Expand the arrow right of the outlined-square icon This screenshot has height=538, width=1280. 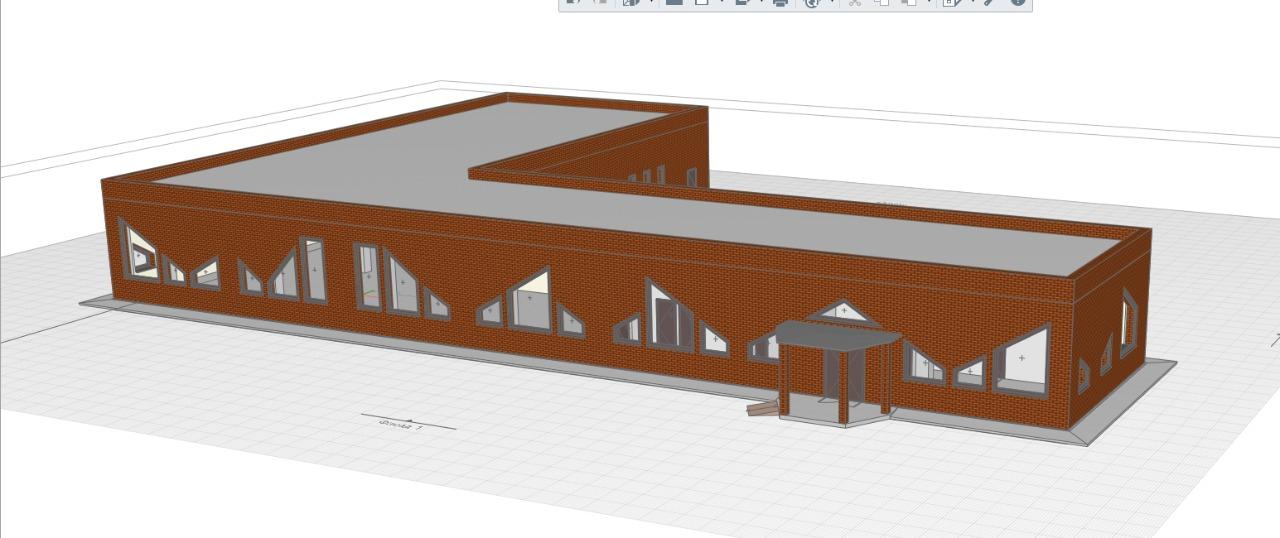(x=722, y=3)
